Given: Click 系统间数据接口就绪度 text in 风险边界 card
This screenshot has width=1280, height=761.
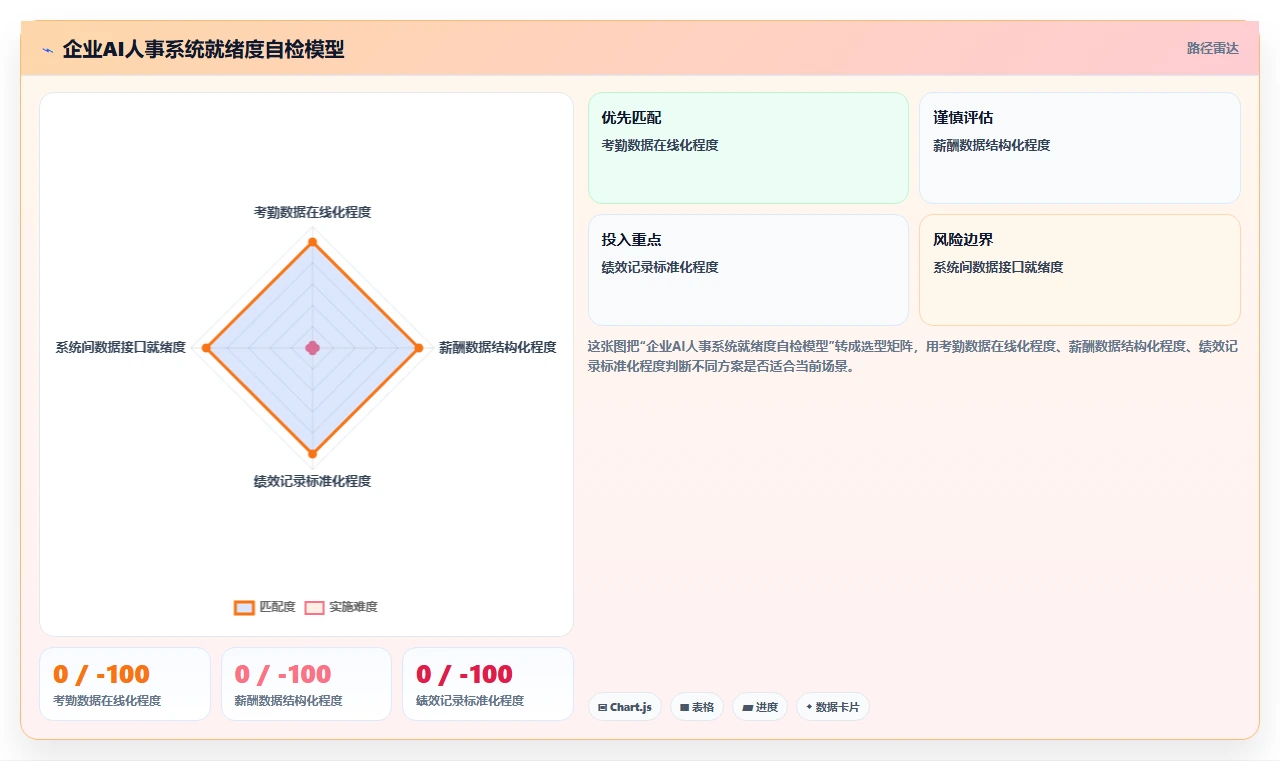Looking at the screenshot, I should pos(998,267).
